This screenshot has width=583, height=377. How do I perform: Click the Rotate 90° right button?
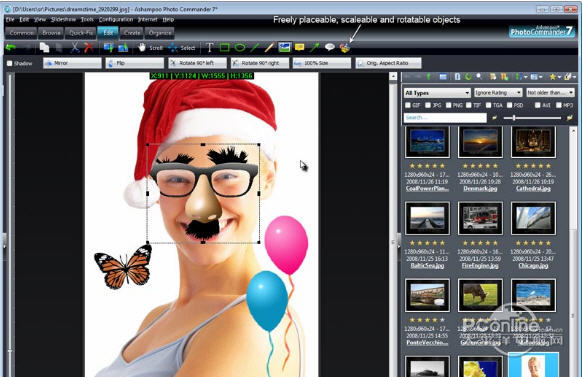click(x=260, y=63)
